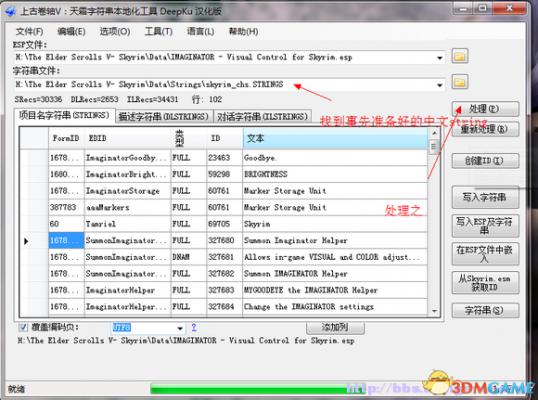Select the ID cell 69705
This screenshot has height=400, width=538.
224,224
